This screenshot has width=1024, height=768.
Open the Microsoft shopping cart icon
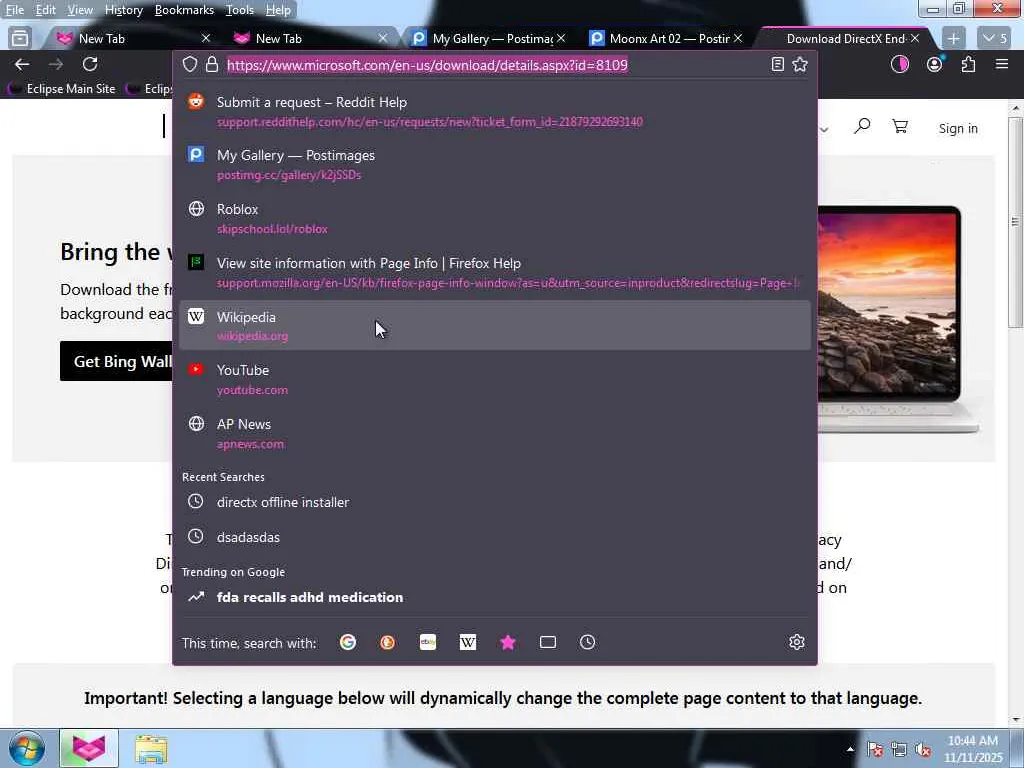point(900,126)
